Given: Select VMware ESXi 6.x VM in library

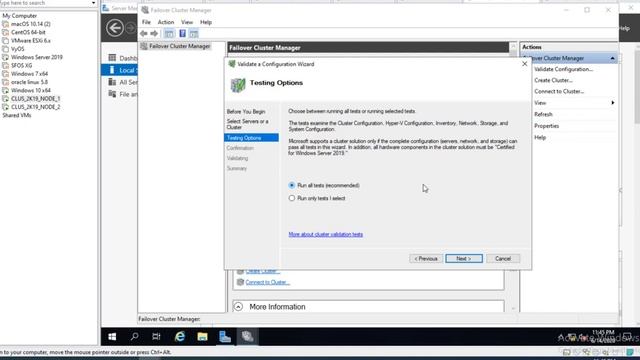Looking at the screenshot, I should click(31, 41).
